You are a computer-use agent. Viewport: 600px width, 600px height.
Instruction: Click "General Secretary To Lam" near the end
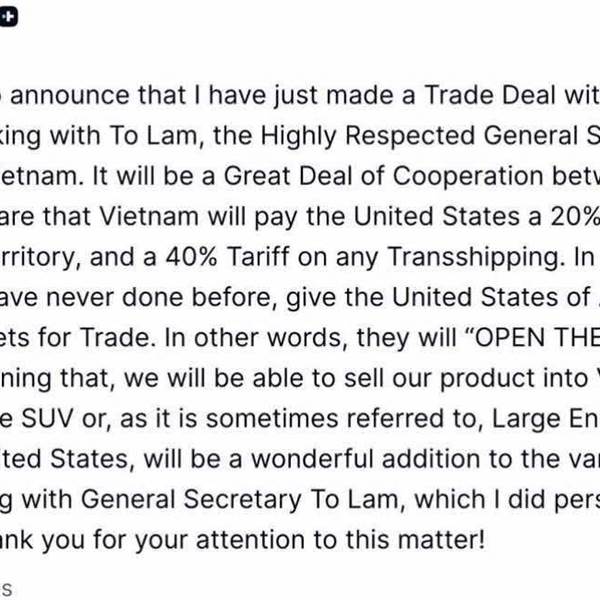(240, 499)
